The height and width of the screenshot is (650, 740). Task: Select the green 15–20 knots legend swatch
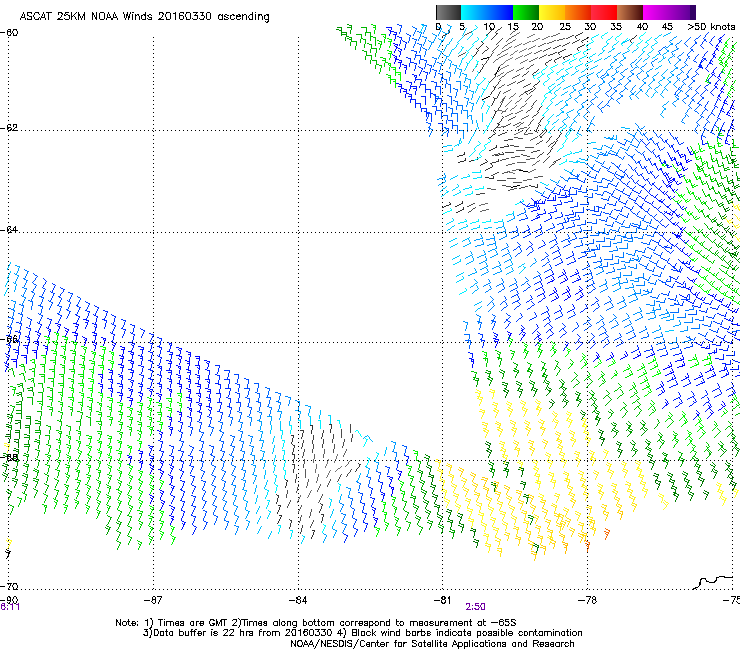tap(526, 12)
